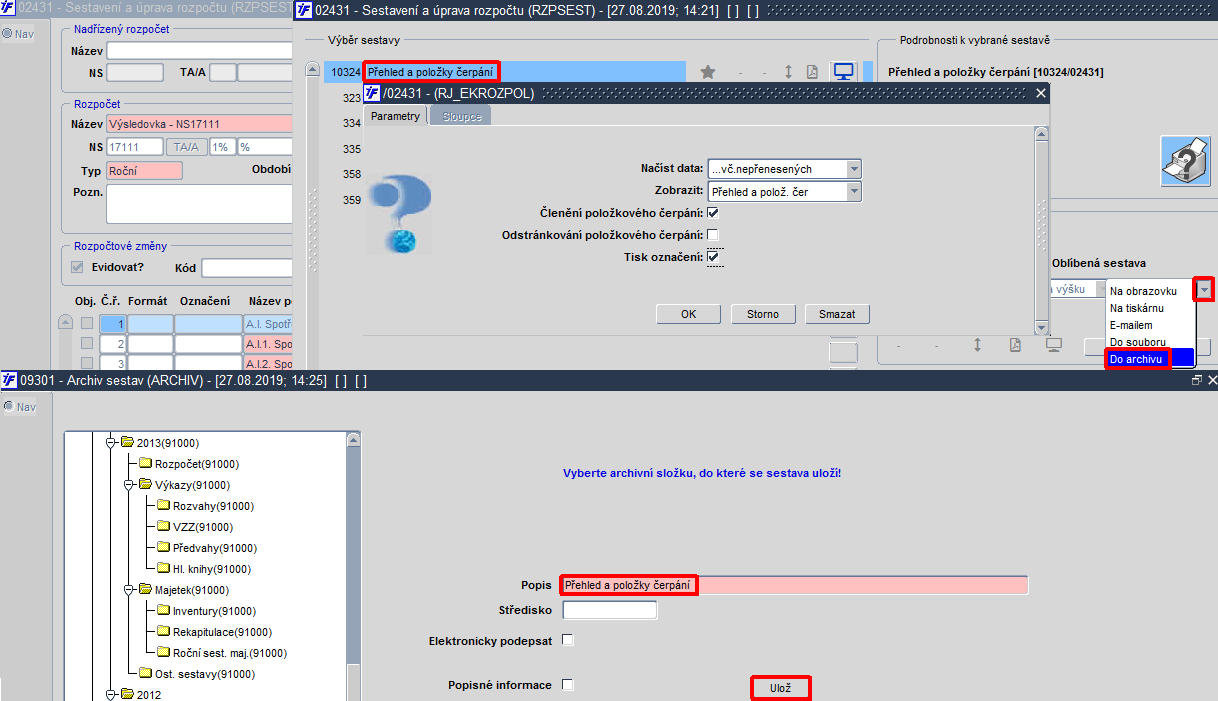Click the VZZ(91000) folder icon
Viewport: 1218px width, 701px height.
(x=164, y=526)
